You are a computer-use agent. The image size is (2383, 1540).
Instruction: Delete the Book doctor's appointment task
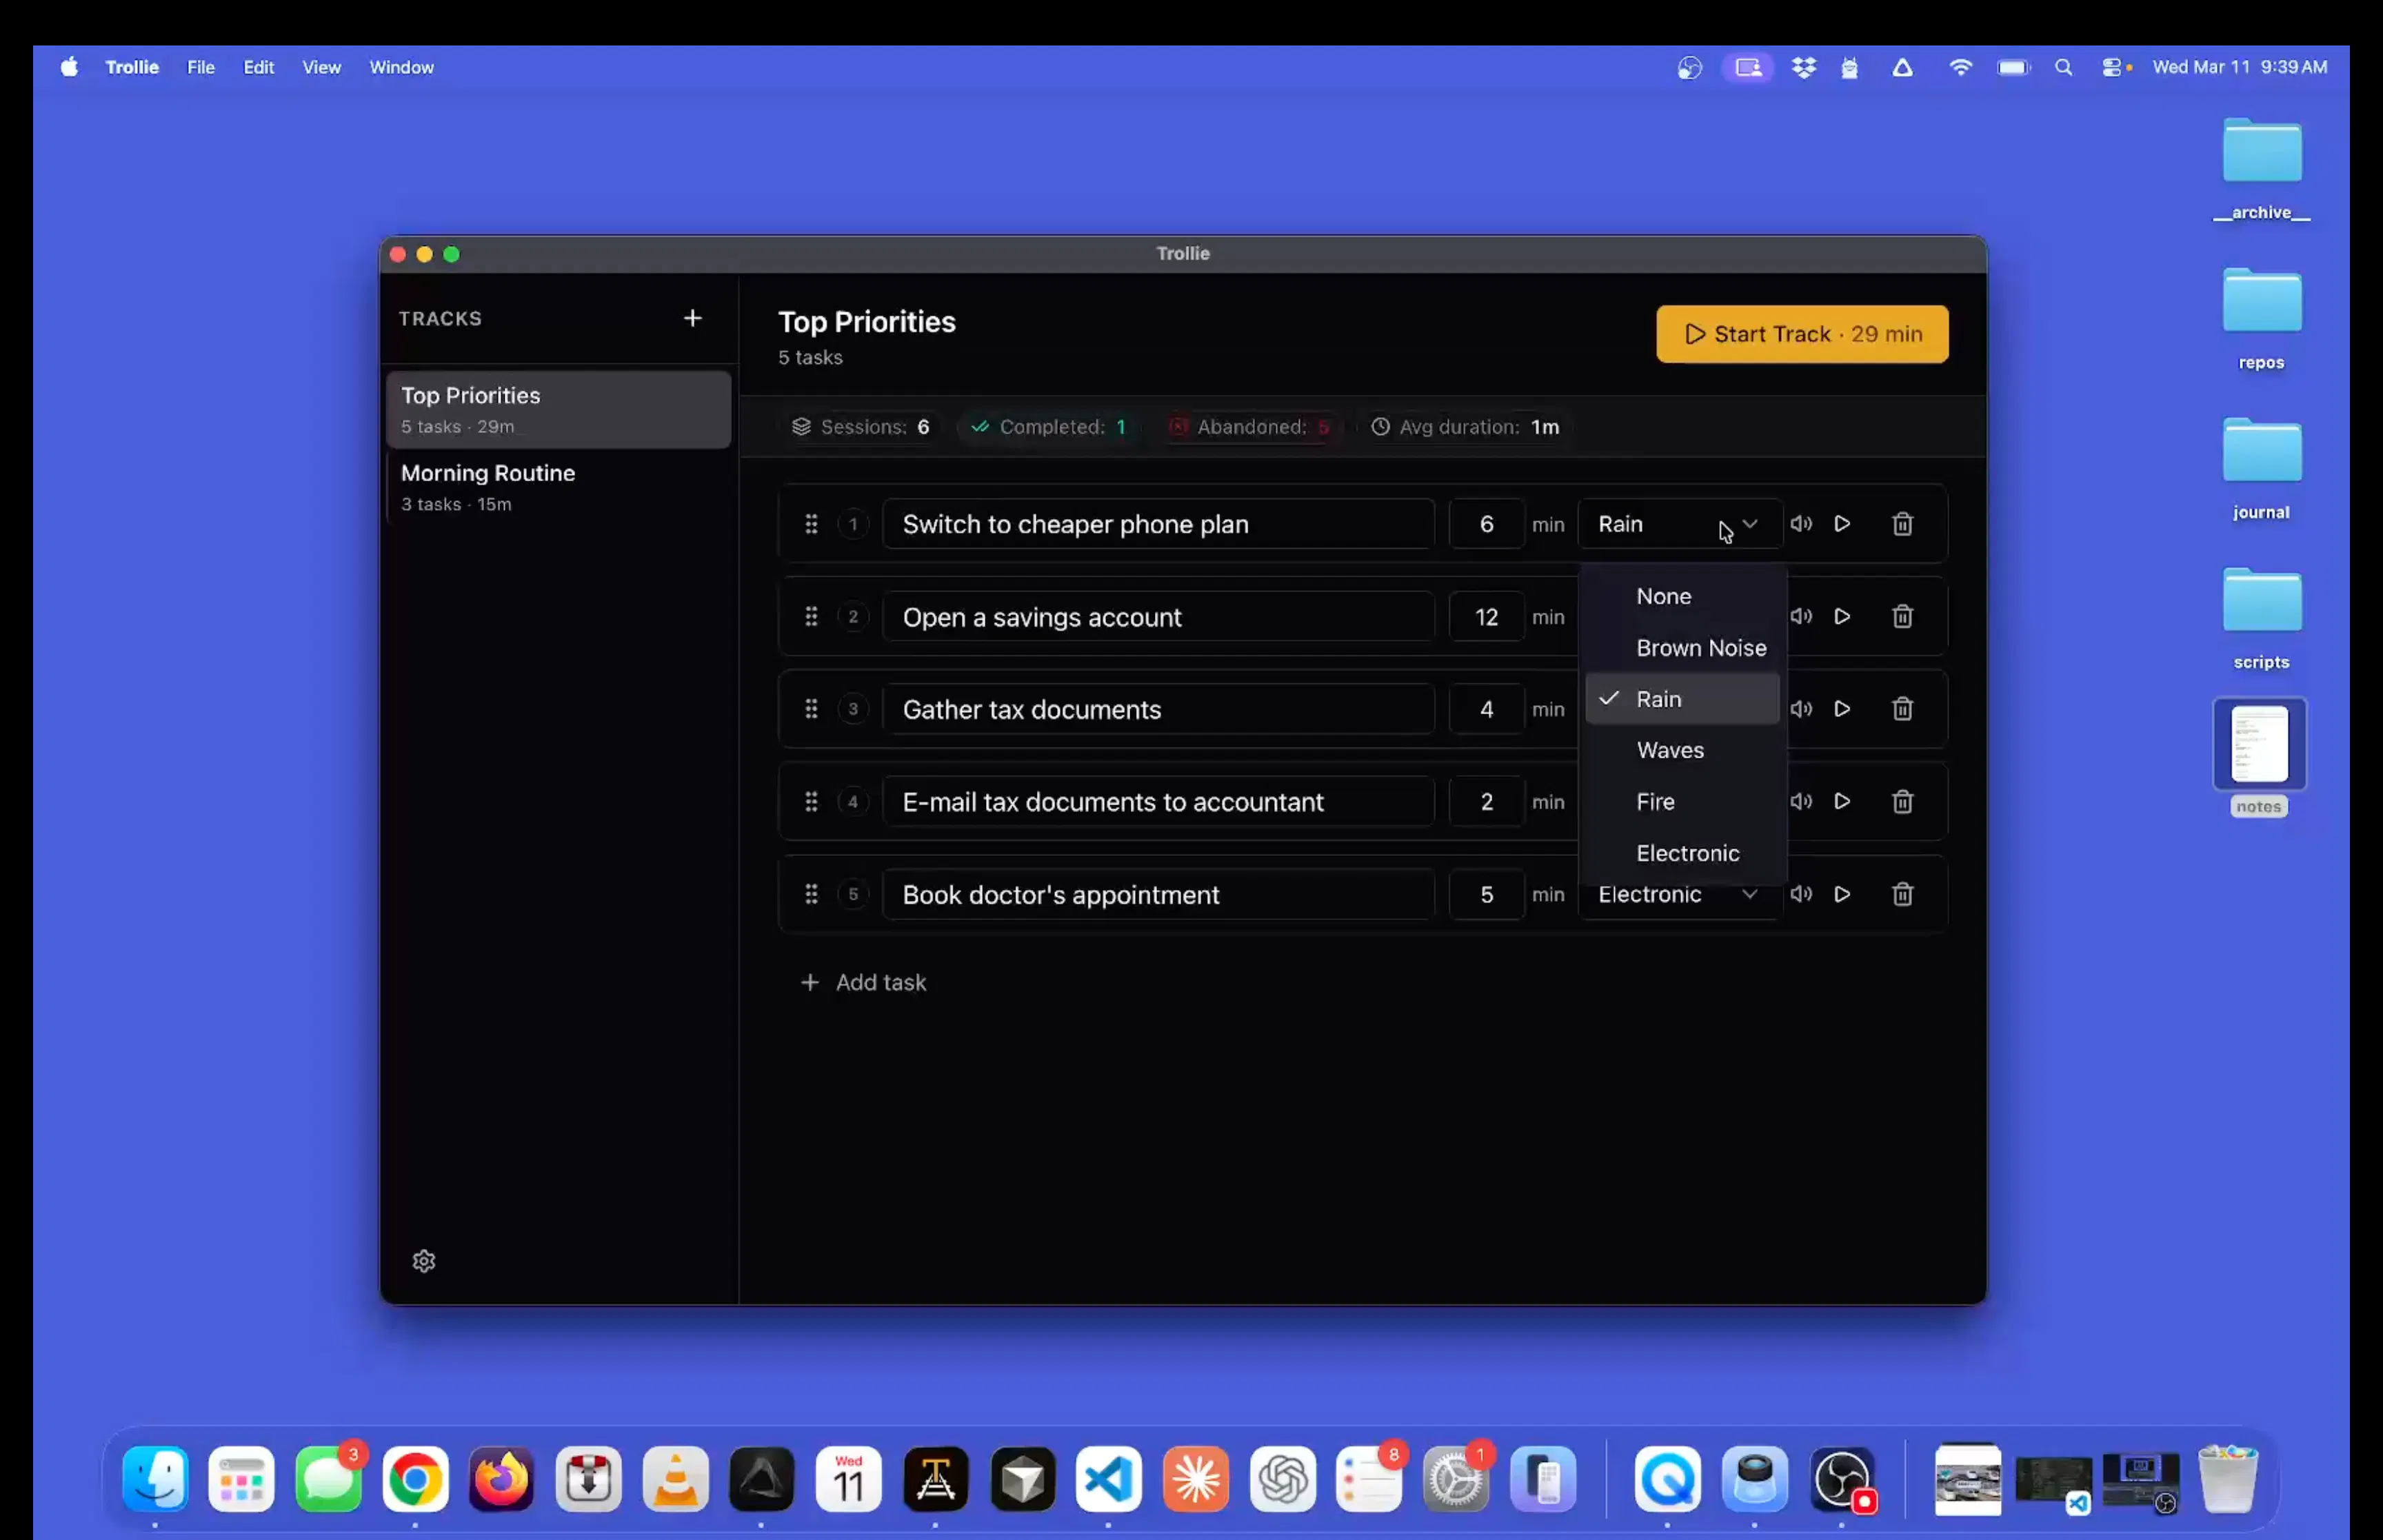point(1902,894)
